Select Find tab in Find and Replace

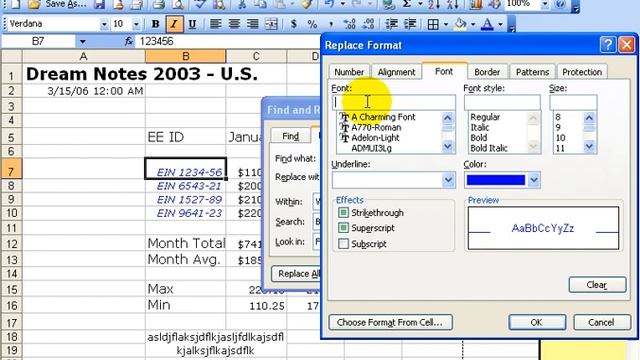[x=291, y=136]
